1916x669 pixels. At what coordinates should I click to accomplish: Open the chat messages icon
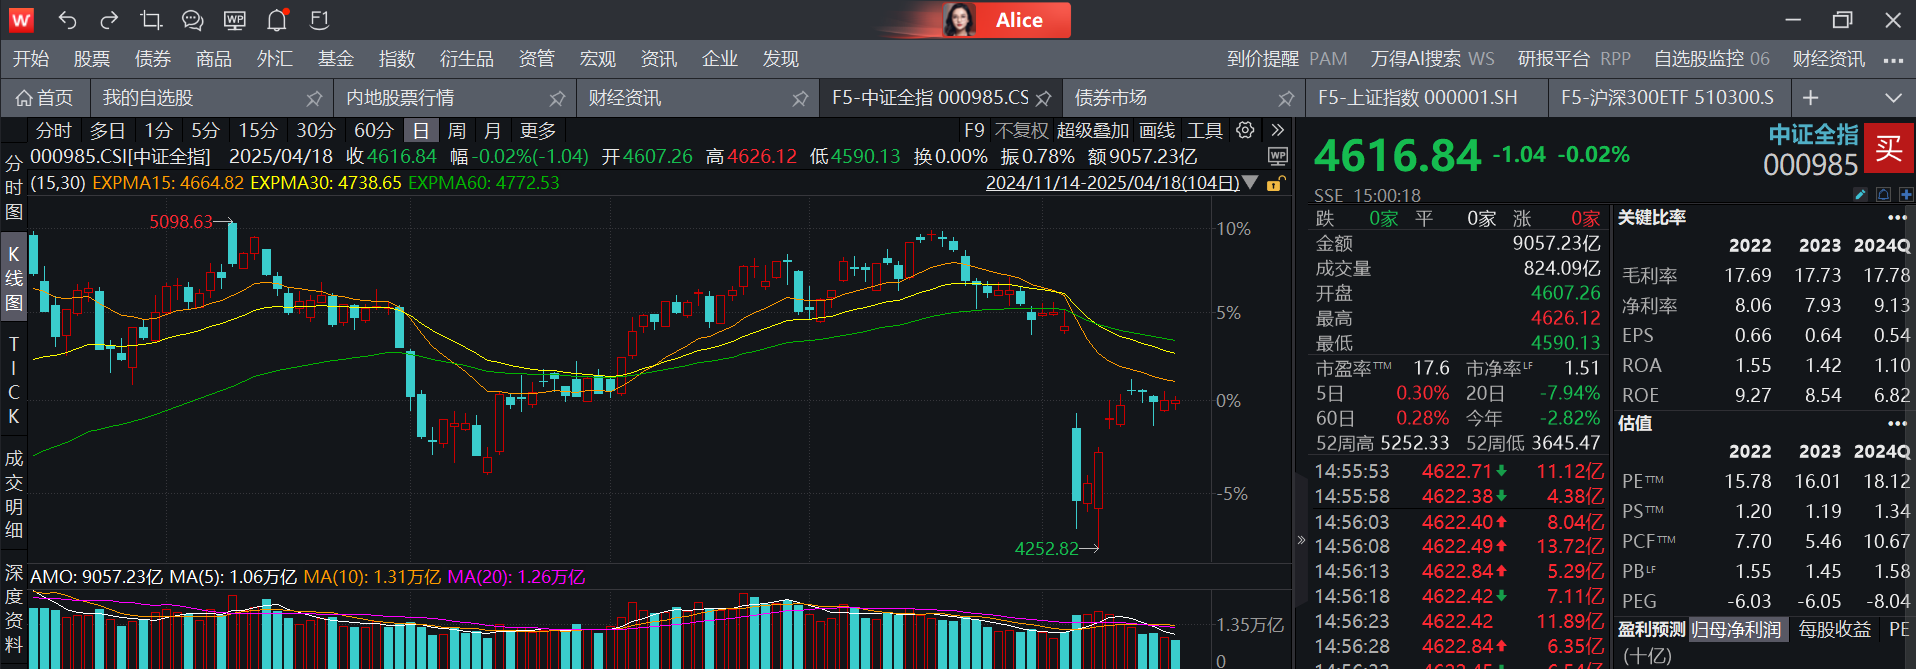pos(192,20)
